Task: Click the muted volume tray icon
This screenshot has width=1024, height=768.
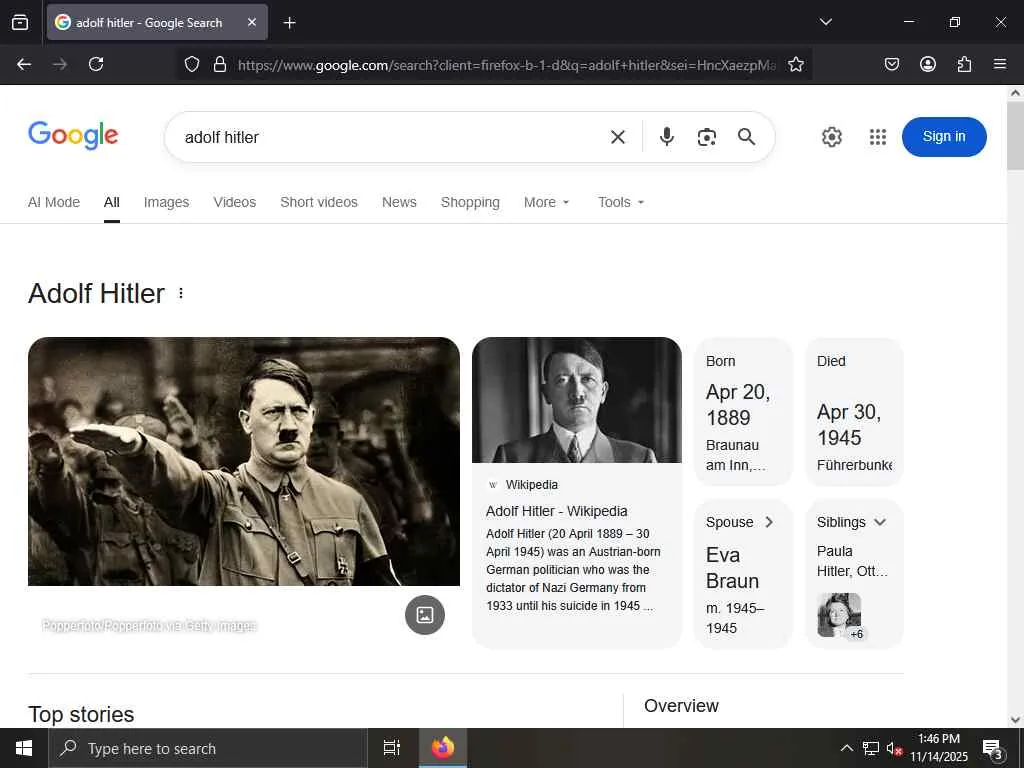Action: (x=893, y=748)
